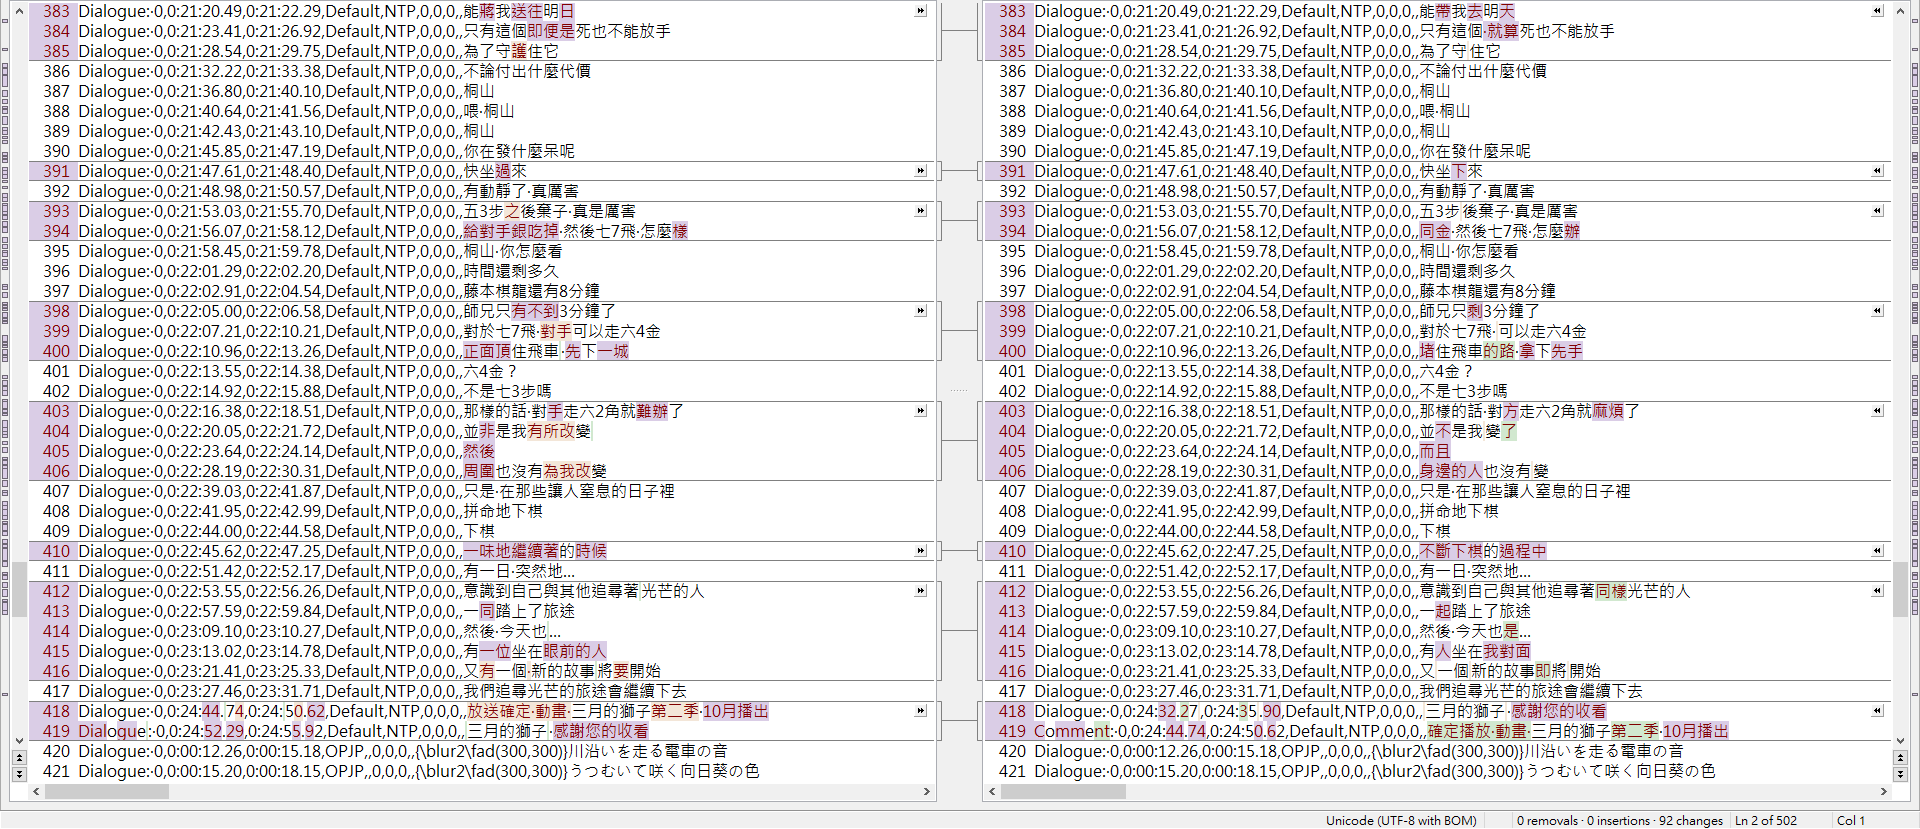This screenshot has width=1920, height=829.
Task: Click 'Col 1' in status bar
Action: pos(1851,820)
